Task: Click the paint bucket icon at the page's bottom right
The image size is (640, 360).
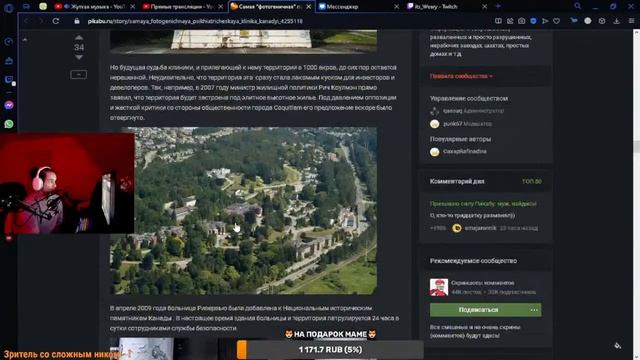Action: (618, 346)
